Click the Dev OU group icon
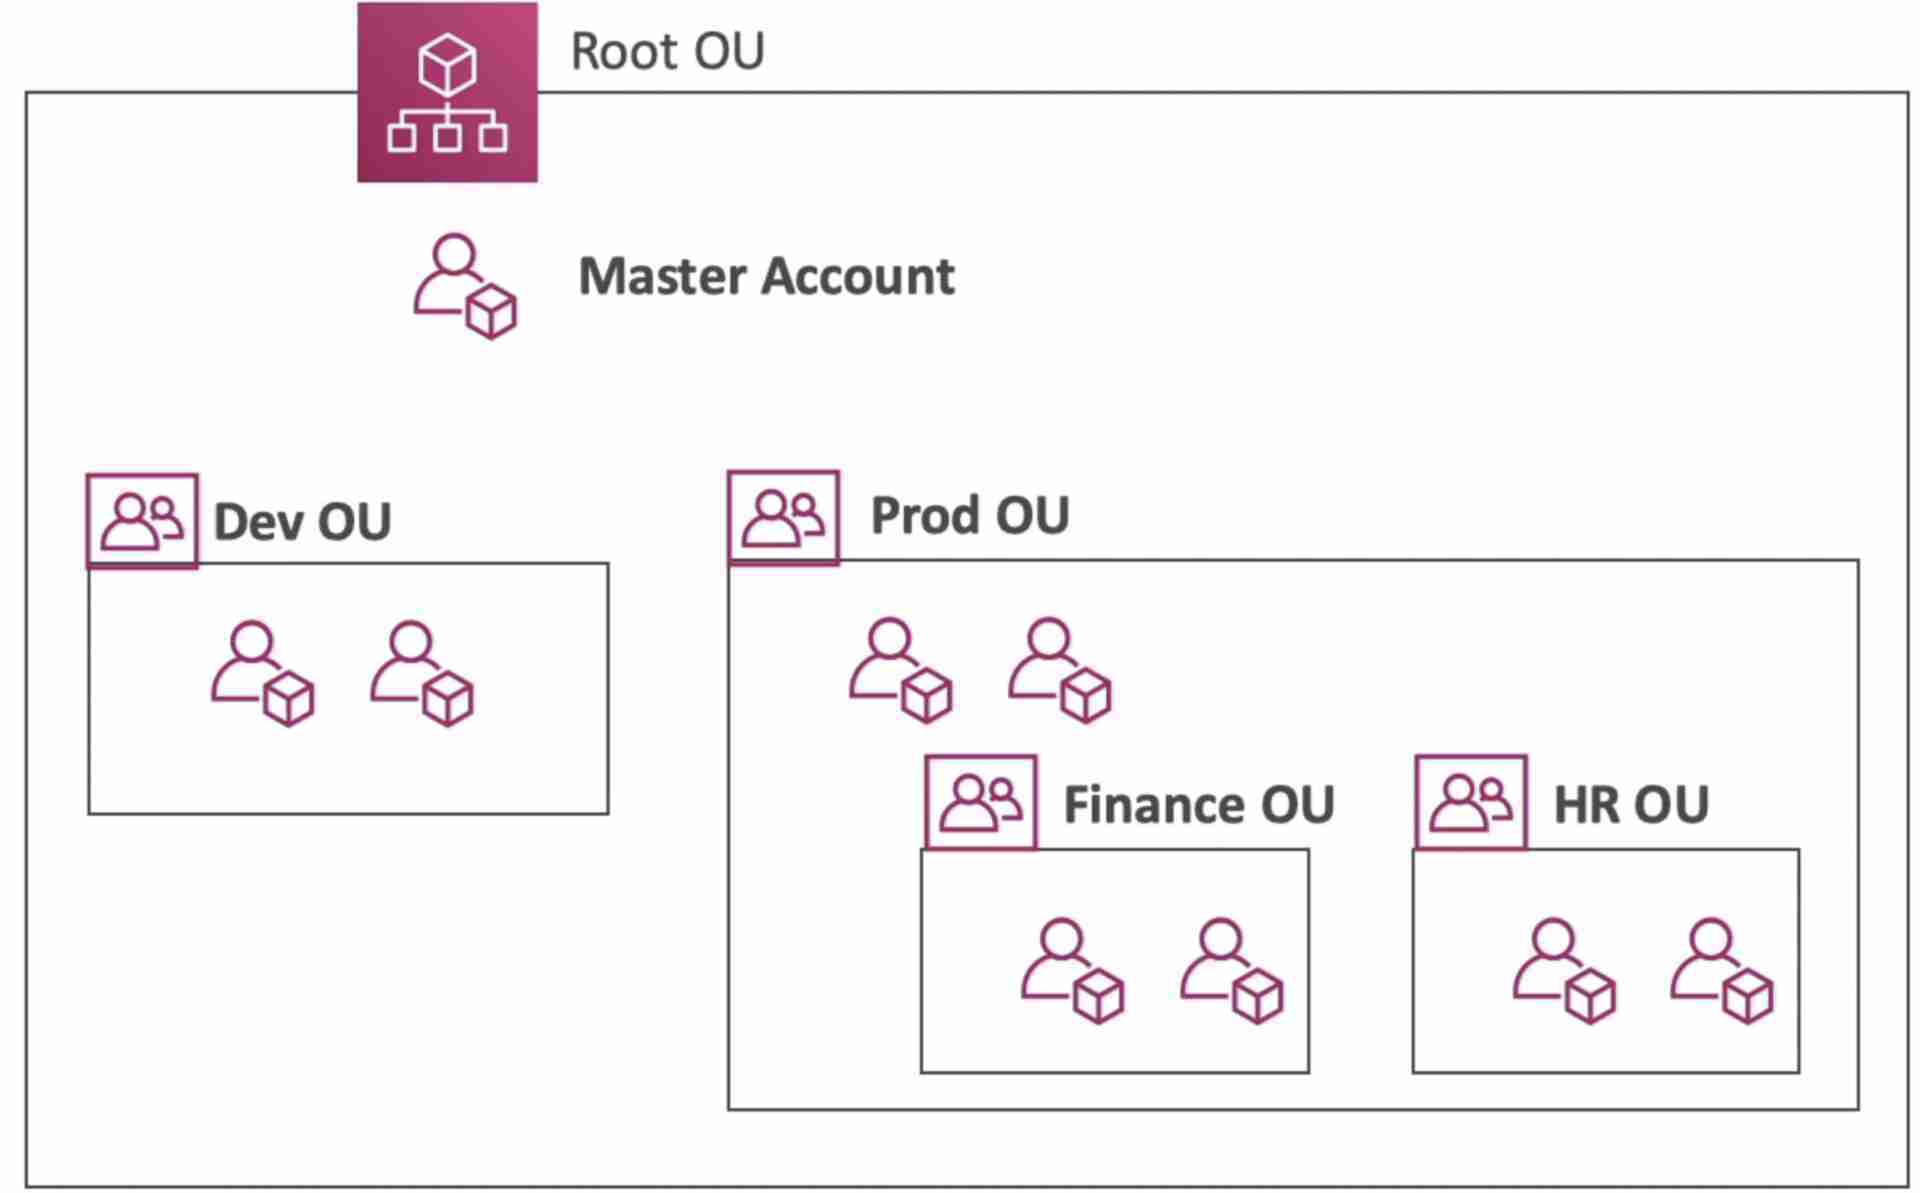 pyautogui.click(x=142, y=521)
